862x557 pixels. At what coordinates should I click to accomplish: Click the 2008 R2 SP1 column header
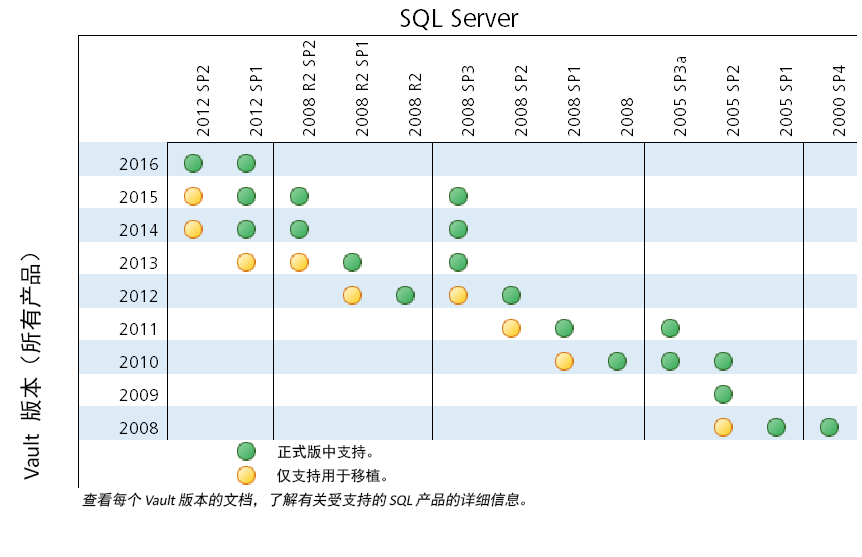point(362,89)
